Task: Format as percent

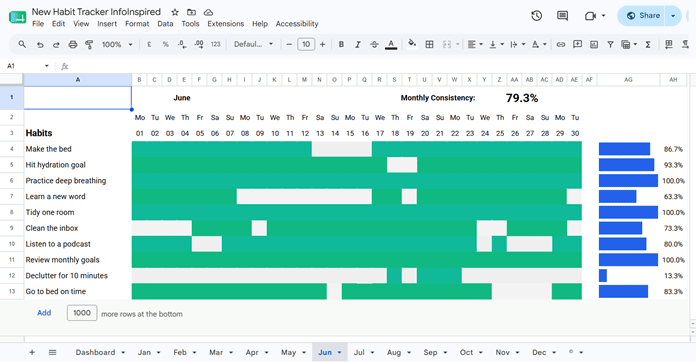Action: pos(166,44)
